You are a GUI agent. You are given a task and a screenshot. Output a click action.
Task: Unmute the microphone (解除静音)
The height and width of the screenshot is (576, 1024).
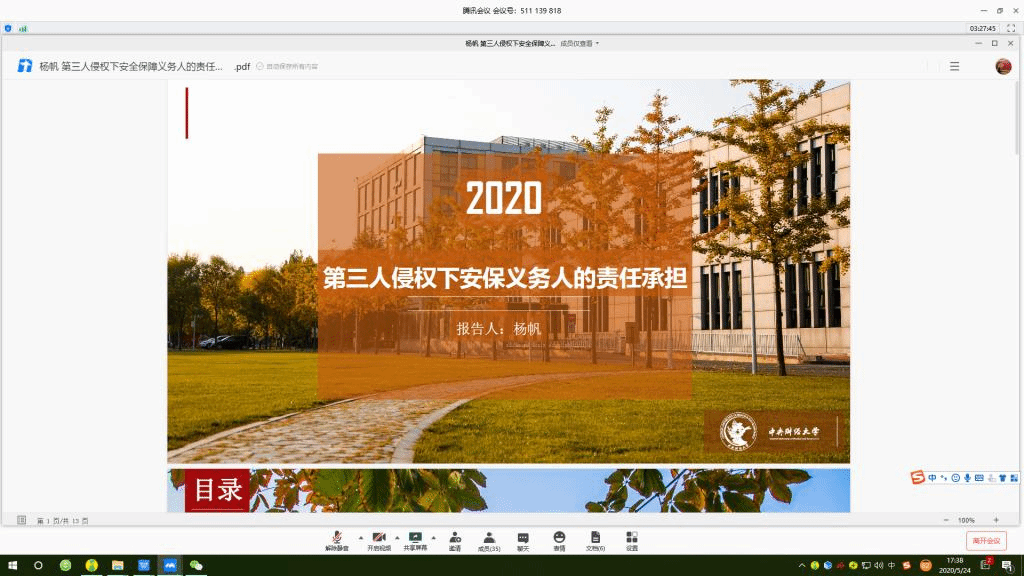pyautogui.click(x=337, y=540)
